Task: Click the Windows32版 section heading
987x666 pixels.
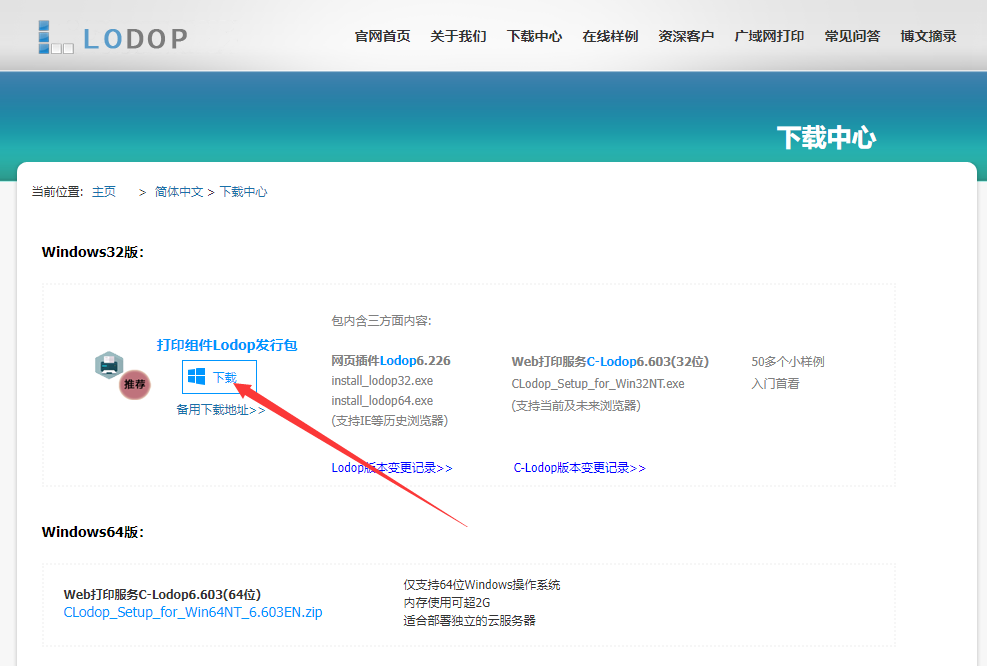Action: (93, 252)
